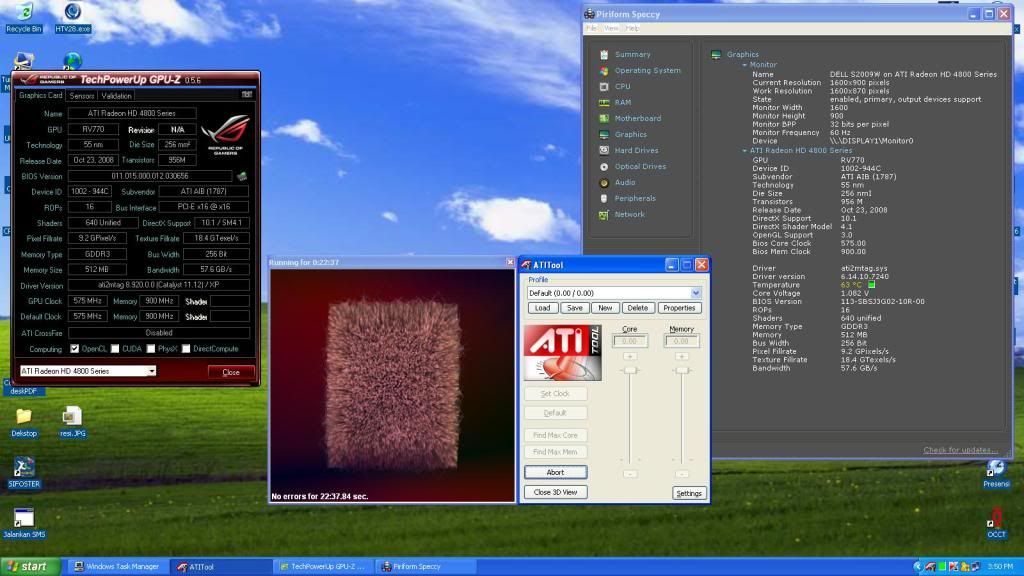Screen dimensions: 1024x576
Task: Open the Summary section icon in Speccy
Action: click(x=604, y=55)
